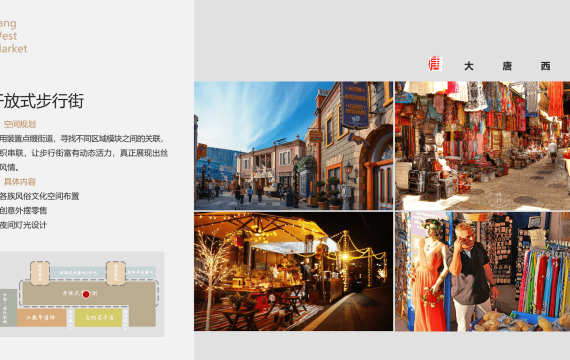
Task: Pick the orange block on floor map
Action: click(x=41, y=317)
